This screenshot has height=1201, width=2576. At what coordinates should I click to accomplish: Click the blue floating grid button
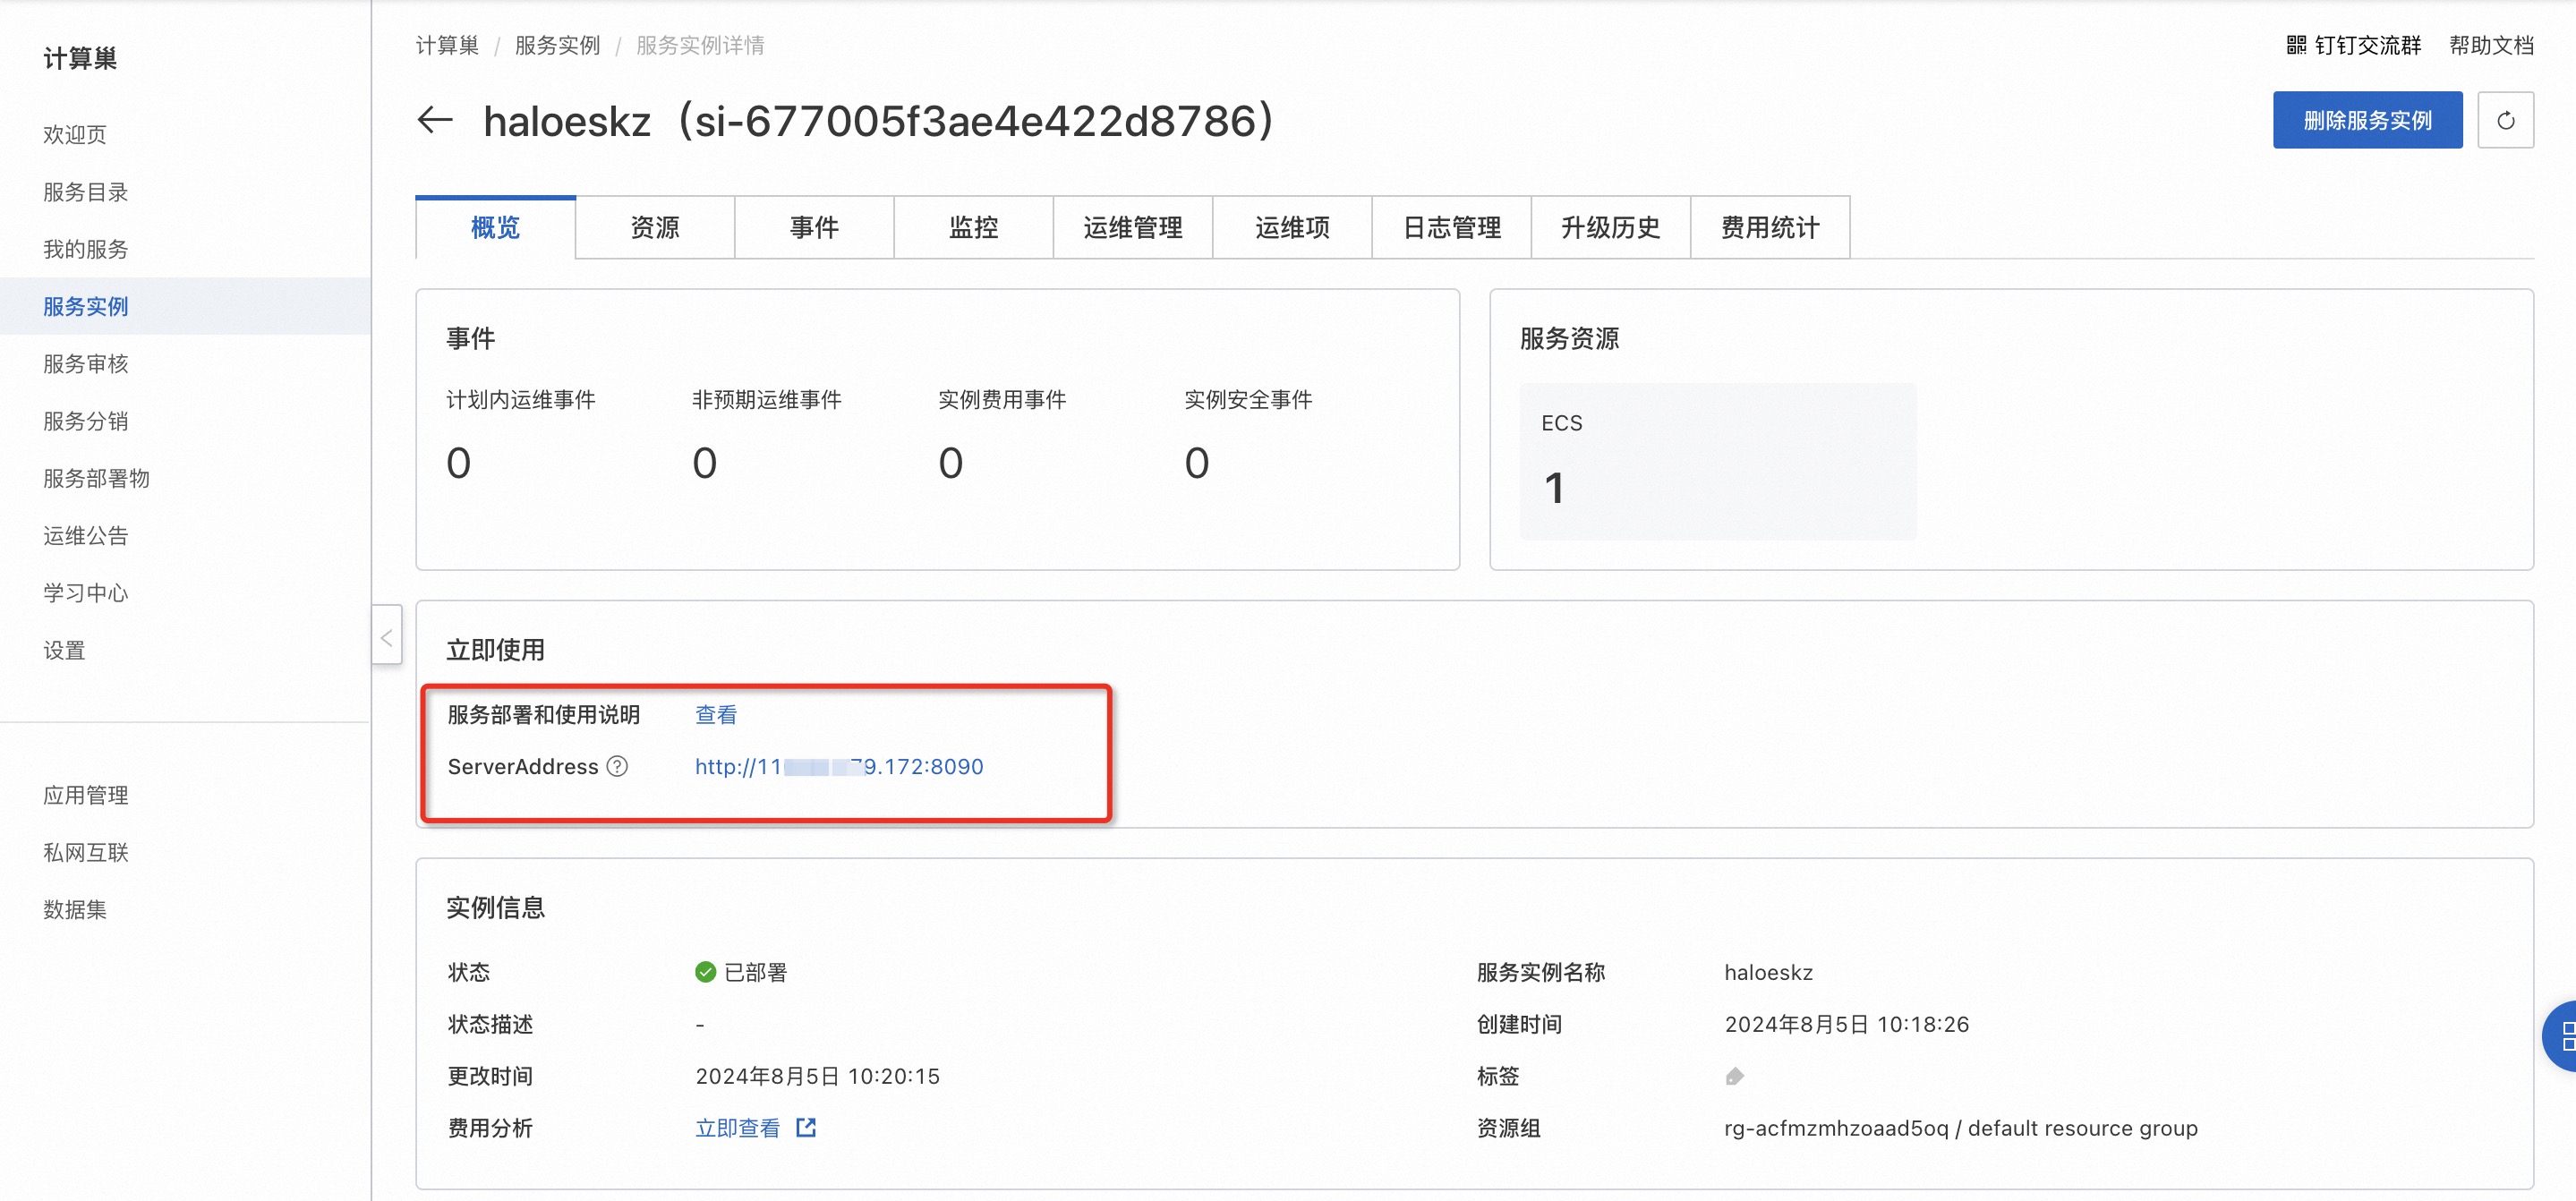pos(2563,1036)
